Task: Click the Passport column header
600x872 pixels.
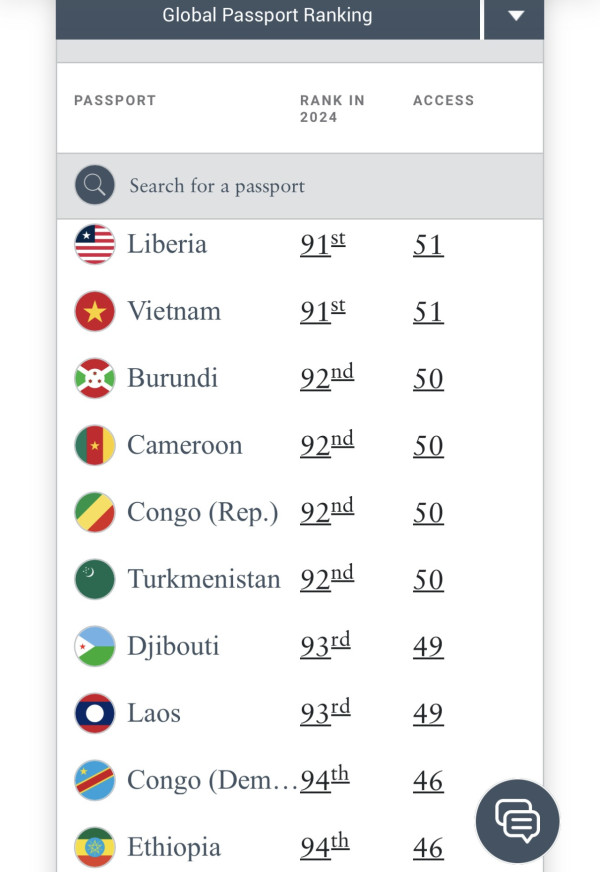Action: pyautogui.click(x=115, y=100)
